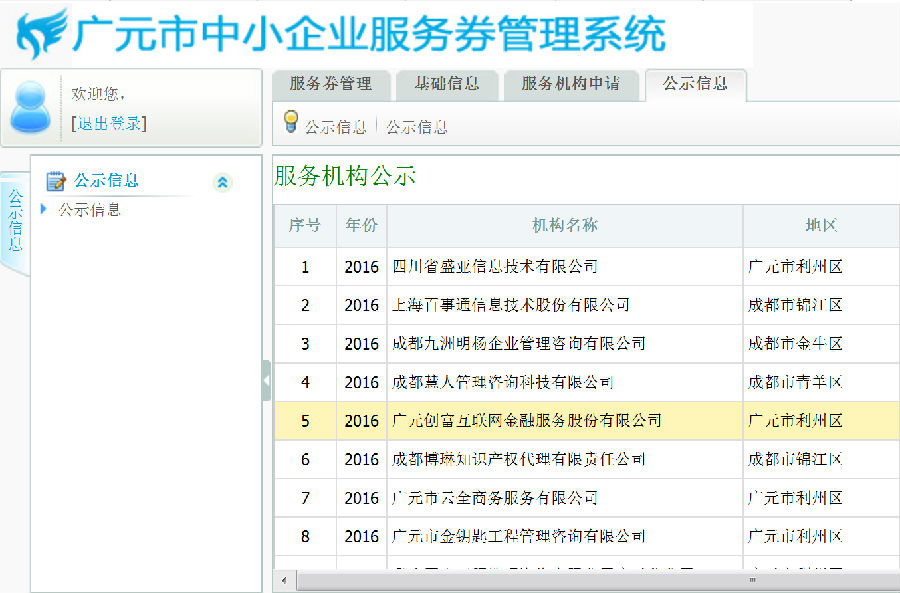This screenshot has width=900, height=593.
Task: Switch to the 基础信息 tab
Action: coord(447,84)
